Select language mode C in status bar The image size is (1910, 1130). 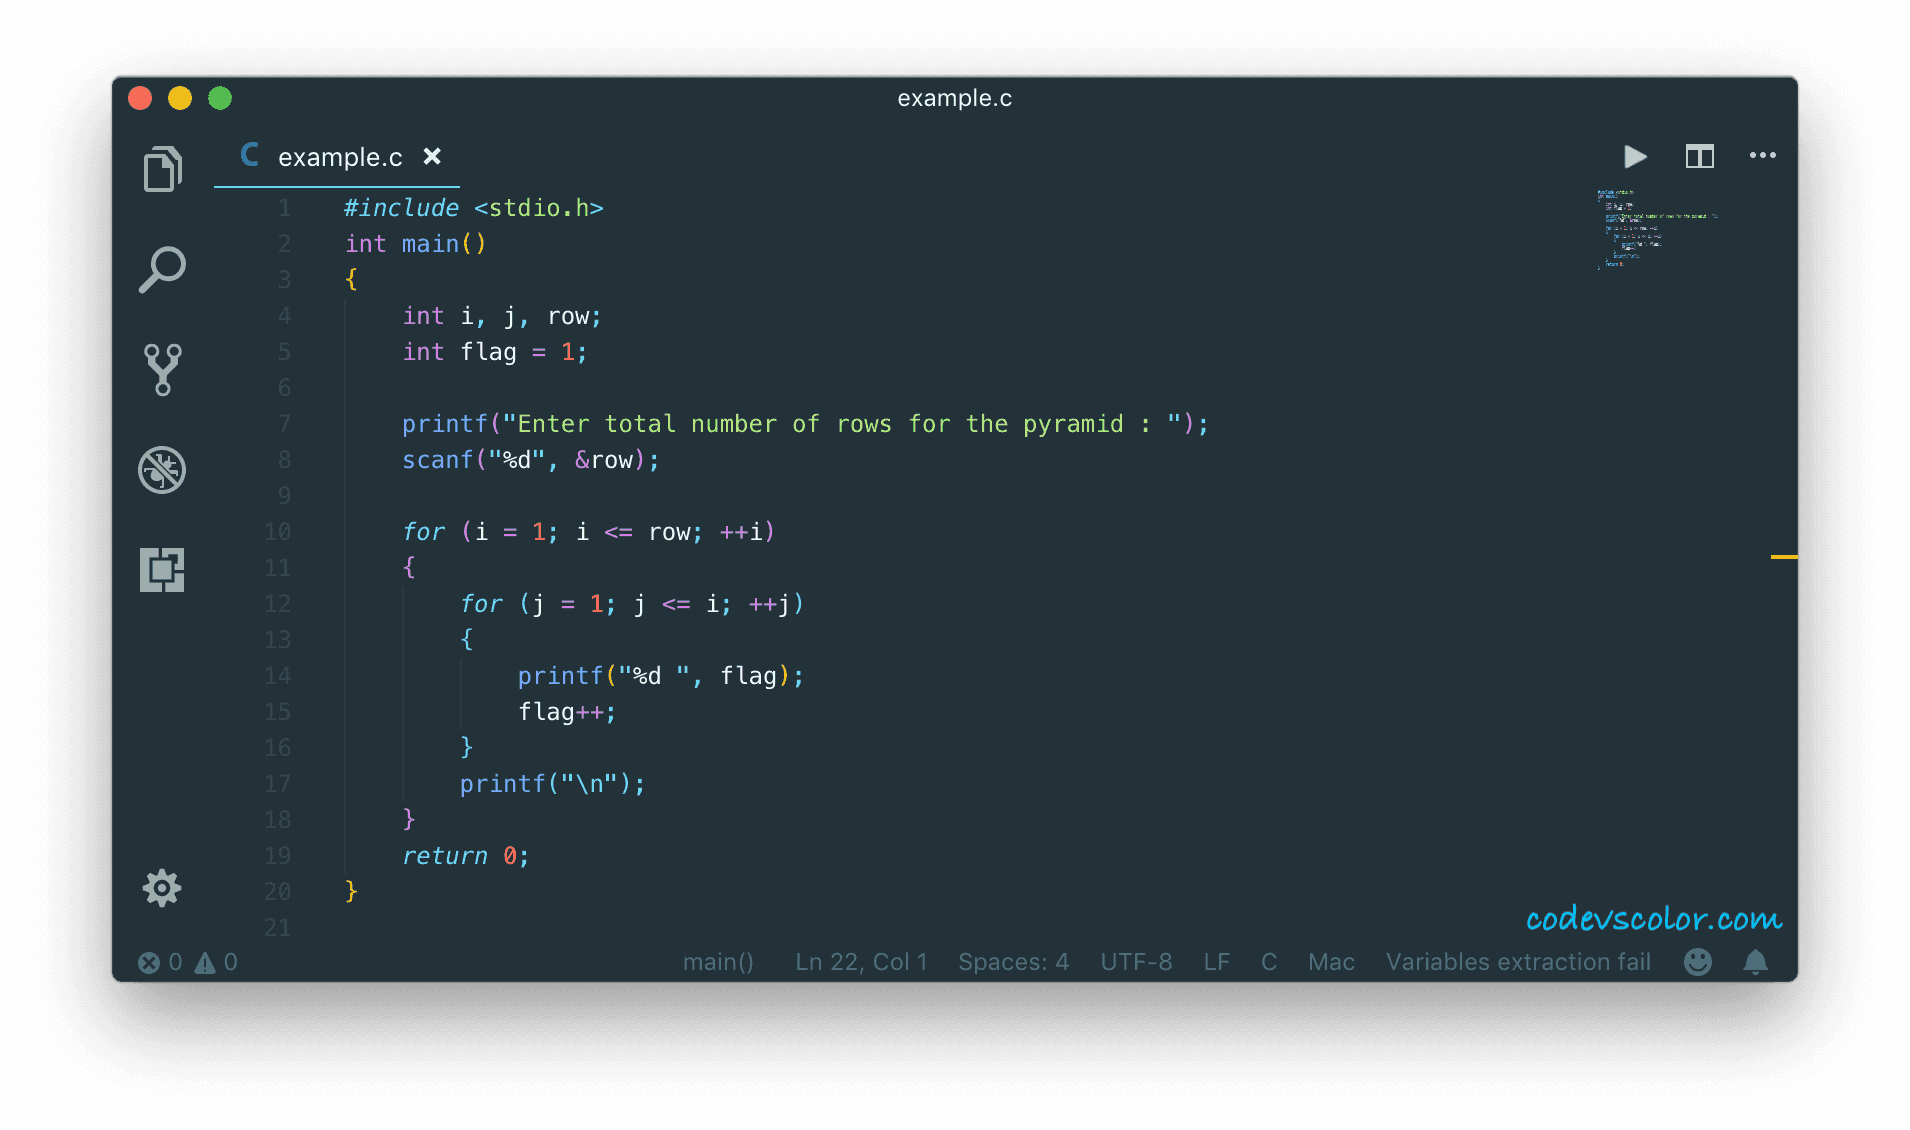click(x=1268, y=962)
